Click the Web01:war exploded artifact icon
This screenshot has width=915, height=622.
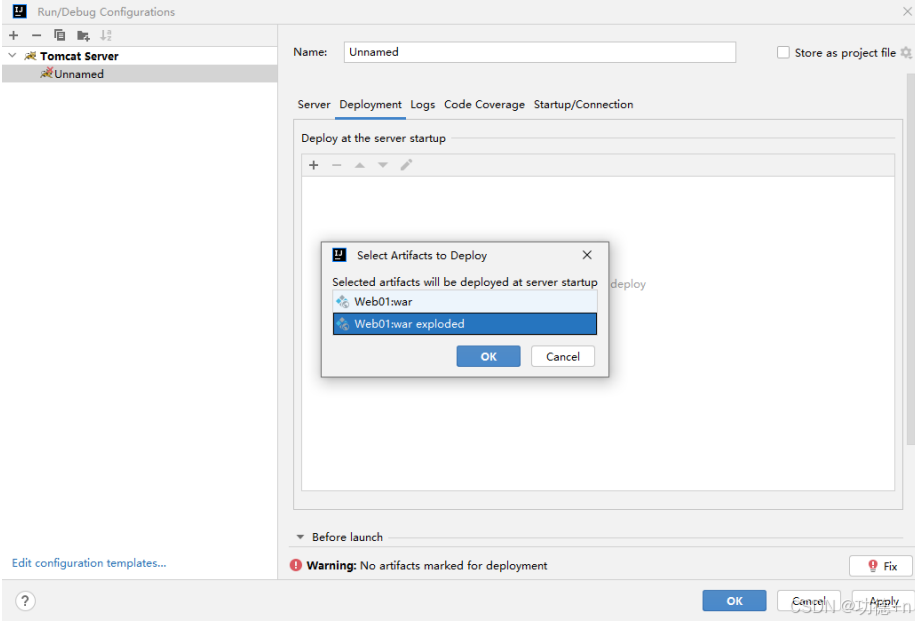(343, 324)
